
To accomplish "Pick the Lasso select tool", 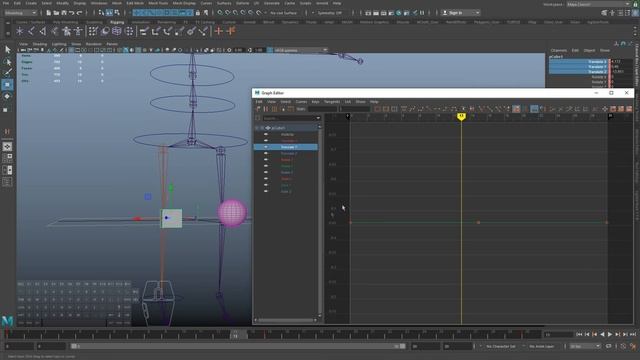I will pos(7,62).
